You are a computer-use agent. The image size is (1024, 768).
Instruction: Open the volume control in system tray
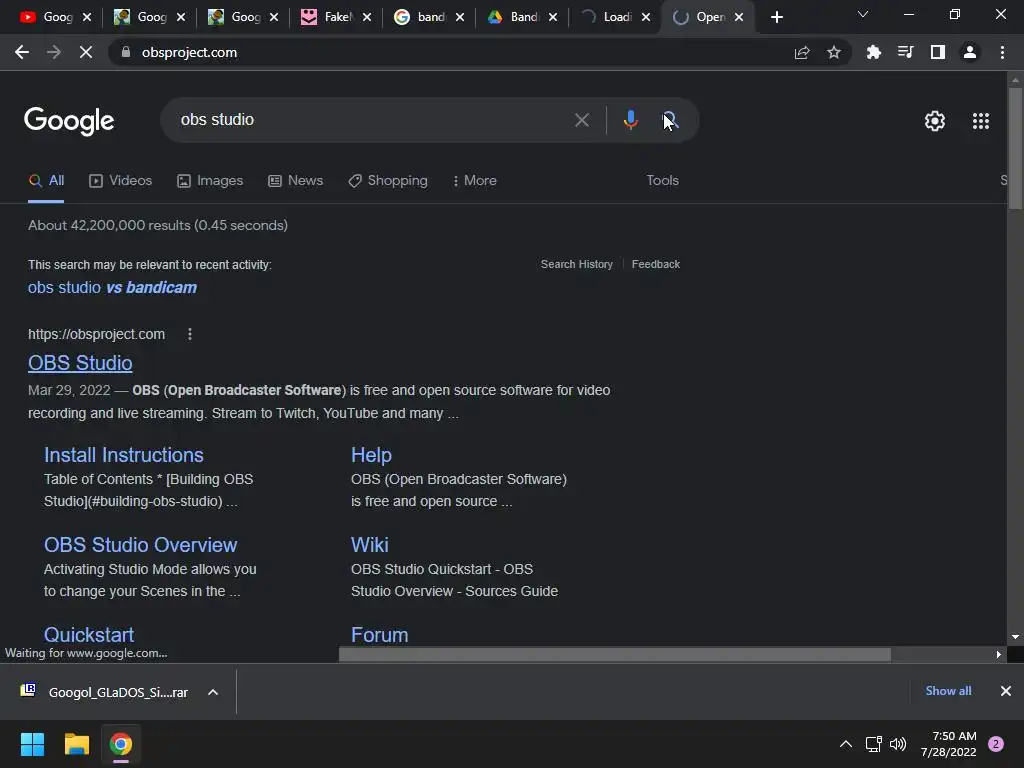click(x=898, y=744)
